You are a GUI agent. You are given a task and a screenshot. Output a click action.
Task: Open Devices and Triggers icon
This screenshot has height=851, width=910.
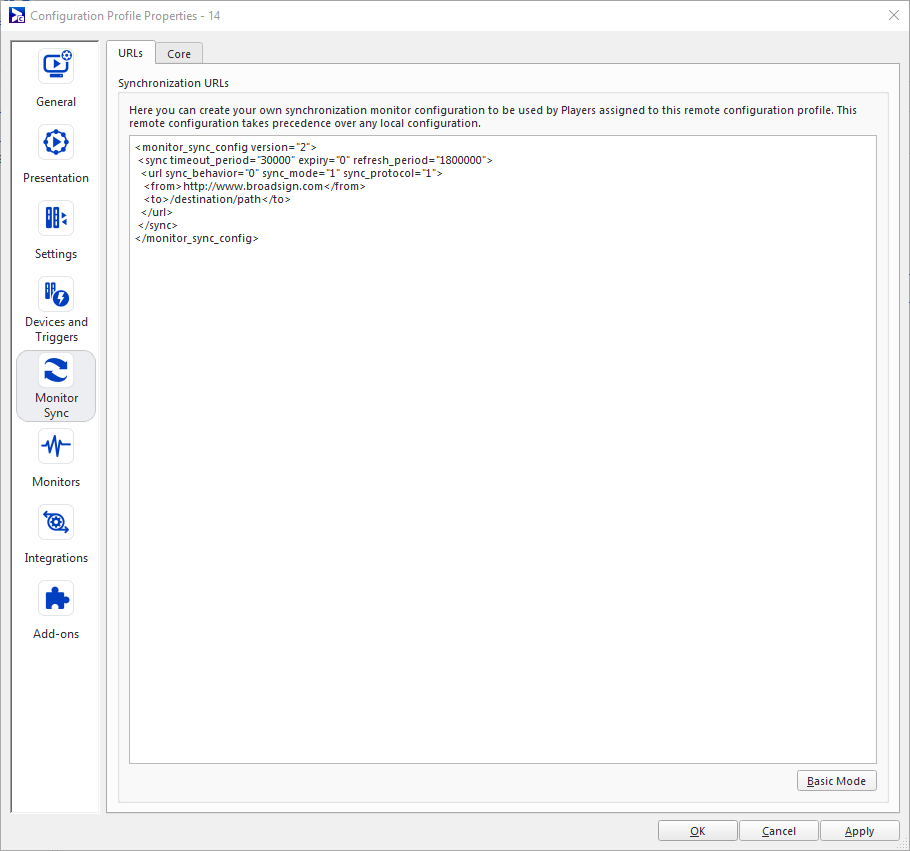click(56, 294)
